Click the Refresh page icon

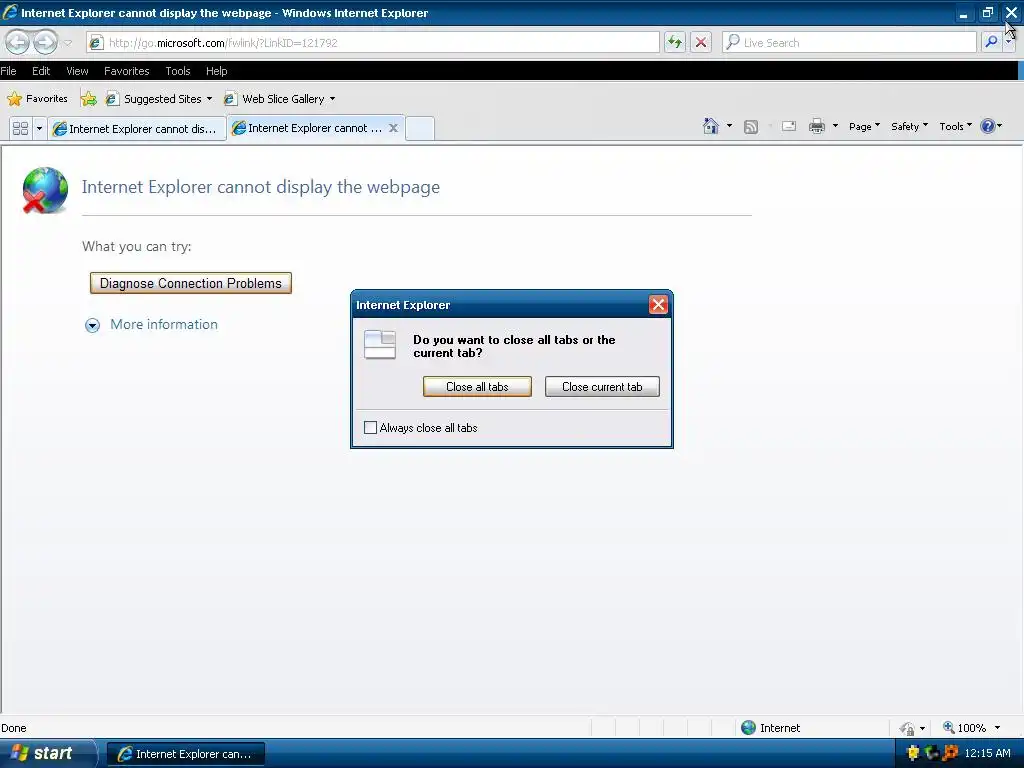675,42
